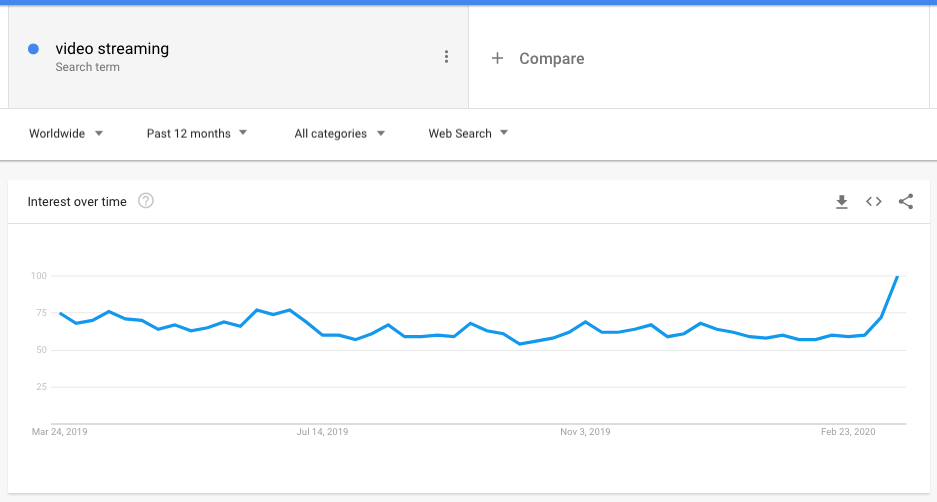The image size is (937, 502).
Task: Click the chart peak at far right
Action: point(897,276)
